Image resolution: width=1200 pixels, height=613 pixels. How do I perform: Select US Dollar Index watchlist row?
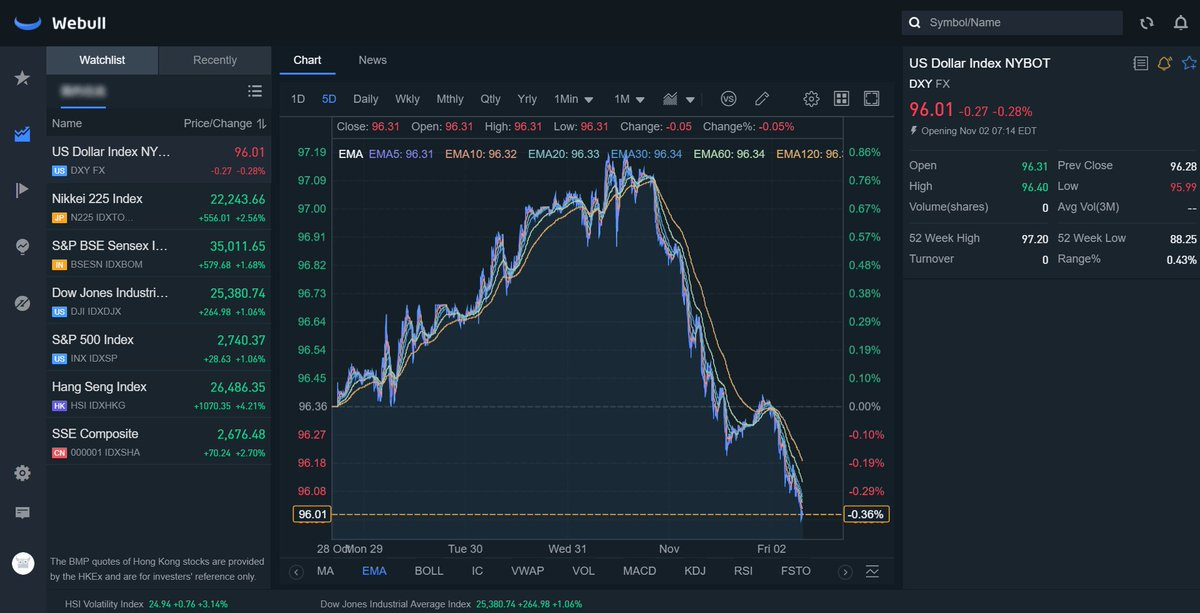tap(159, 160)
